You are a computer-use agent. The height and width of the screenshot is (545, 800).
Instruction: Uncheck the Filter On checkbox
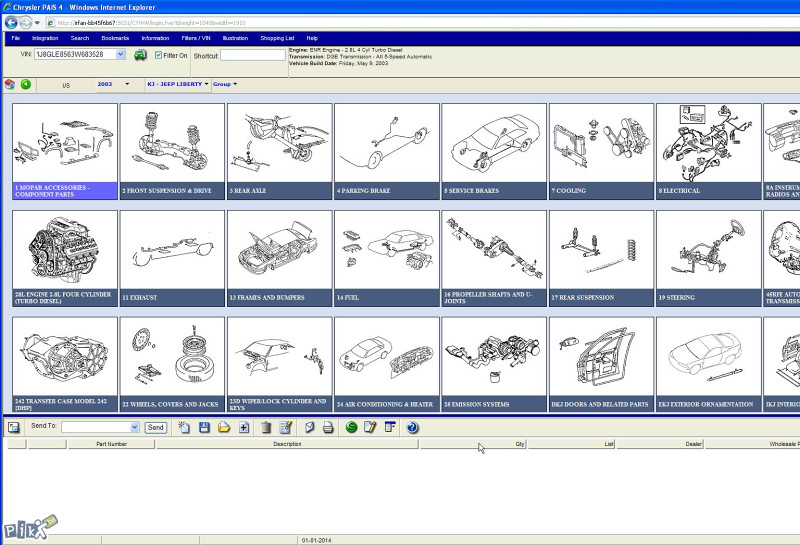click(159, 55)
